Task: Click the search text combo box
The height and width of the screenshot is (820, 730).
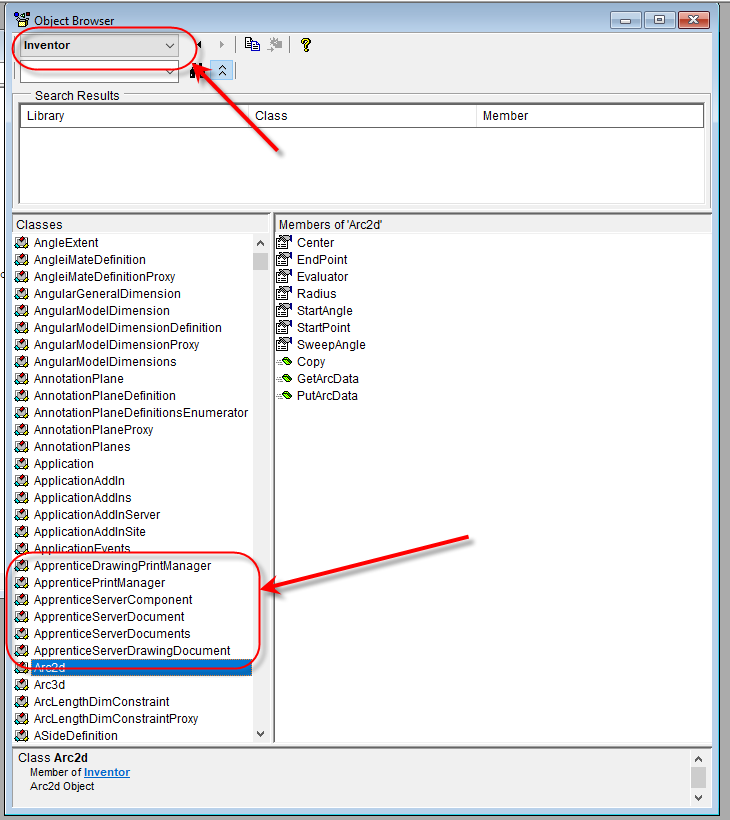Action: click(x=99, y=72)
